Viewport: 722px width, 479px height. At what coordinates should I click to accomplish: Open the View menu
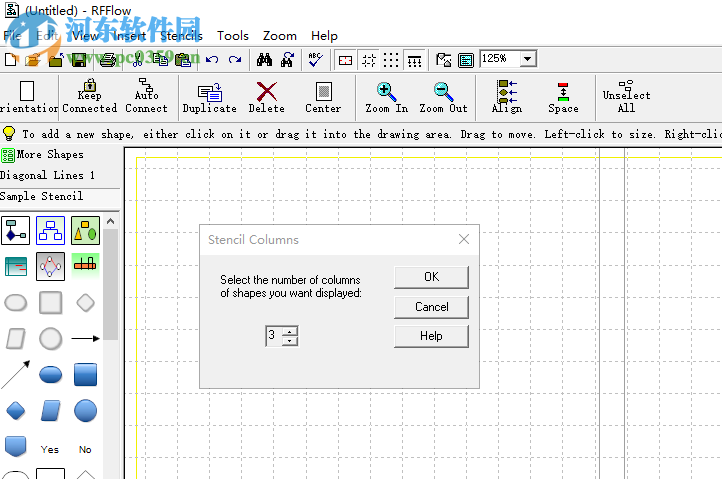point(85,35)
